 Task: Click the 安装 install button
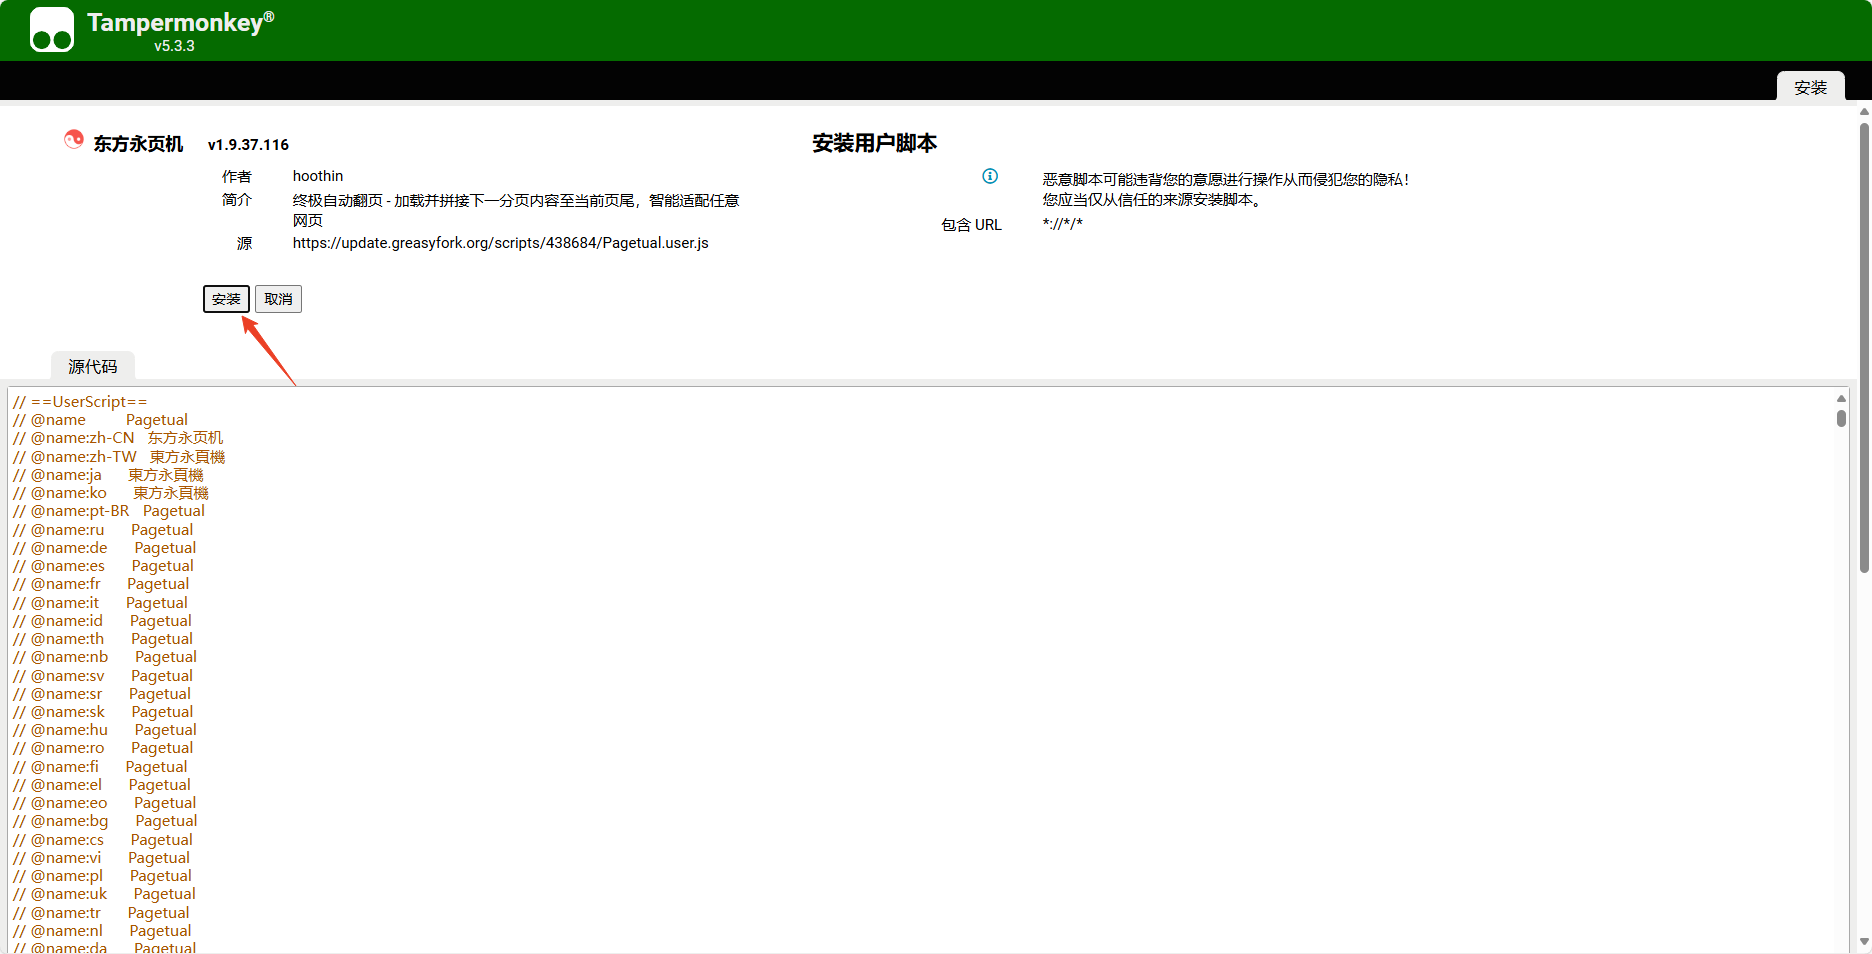(x=226, y=299)
